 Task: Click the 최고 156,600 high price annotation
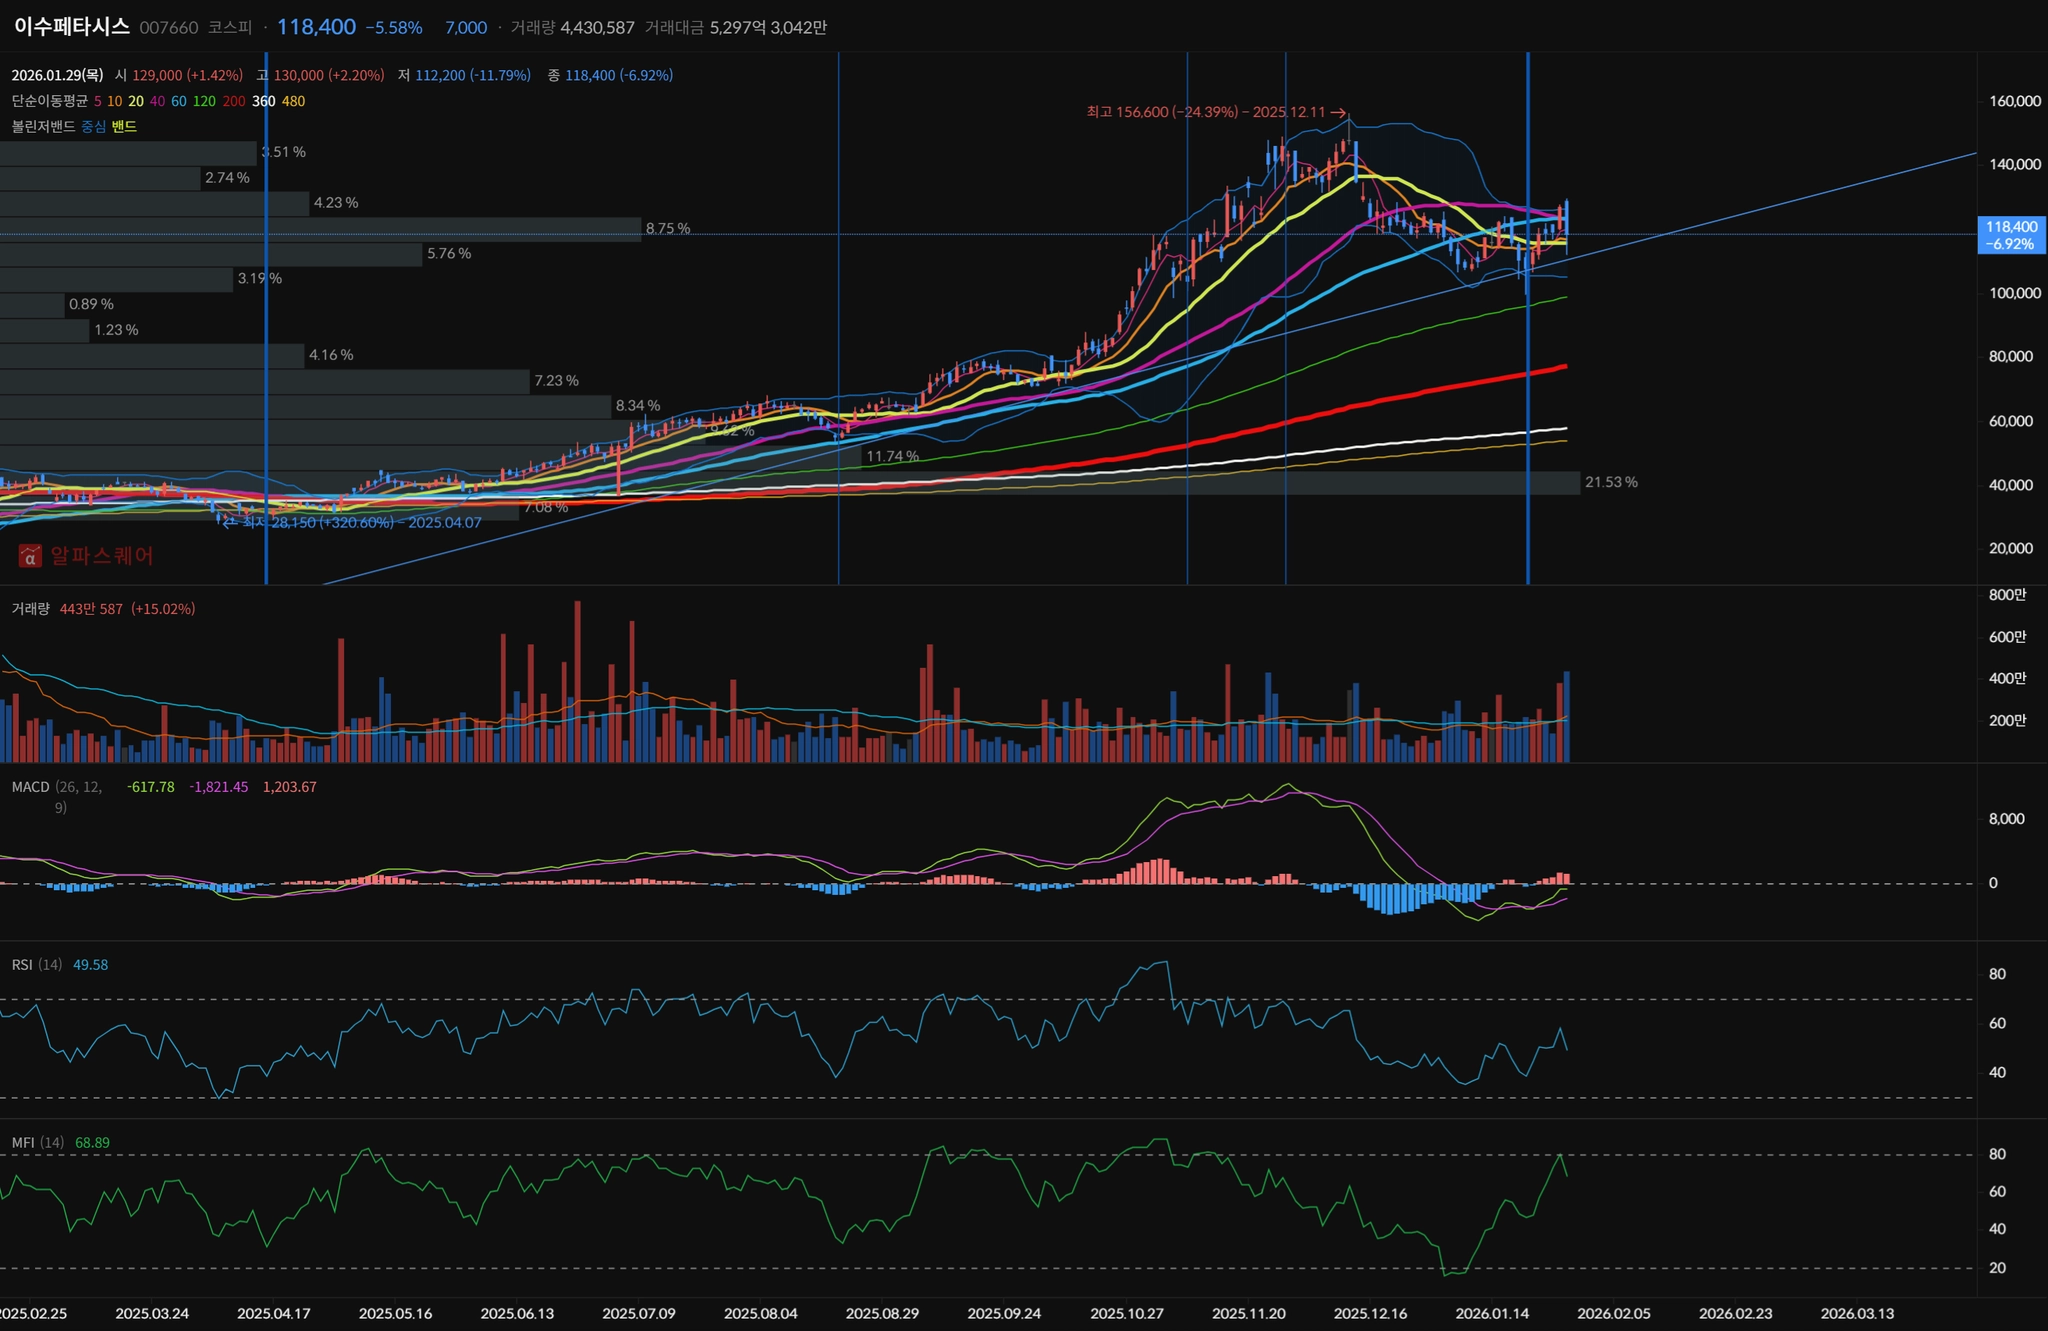[1214, 112]
